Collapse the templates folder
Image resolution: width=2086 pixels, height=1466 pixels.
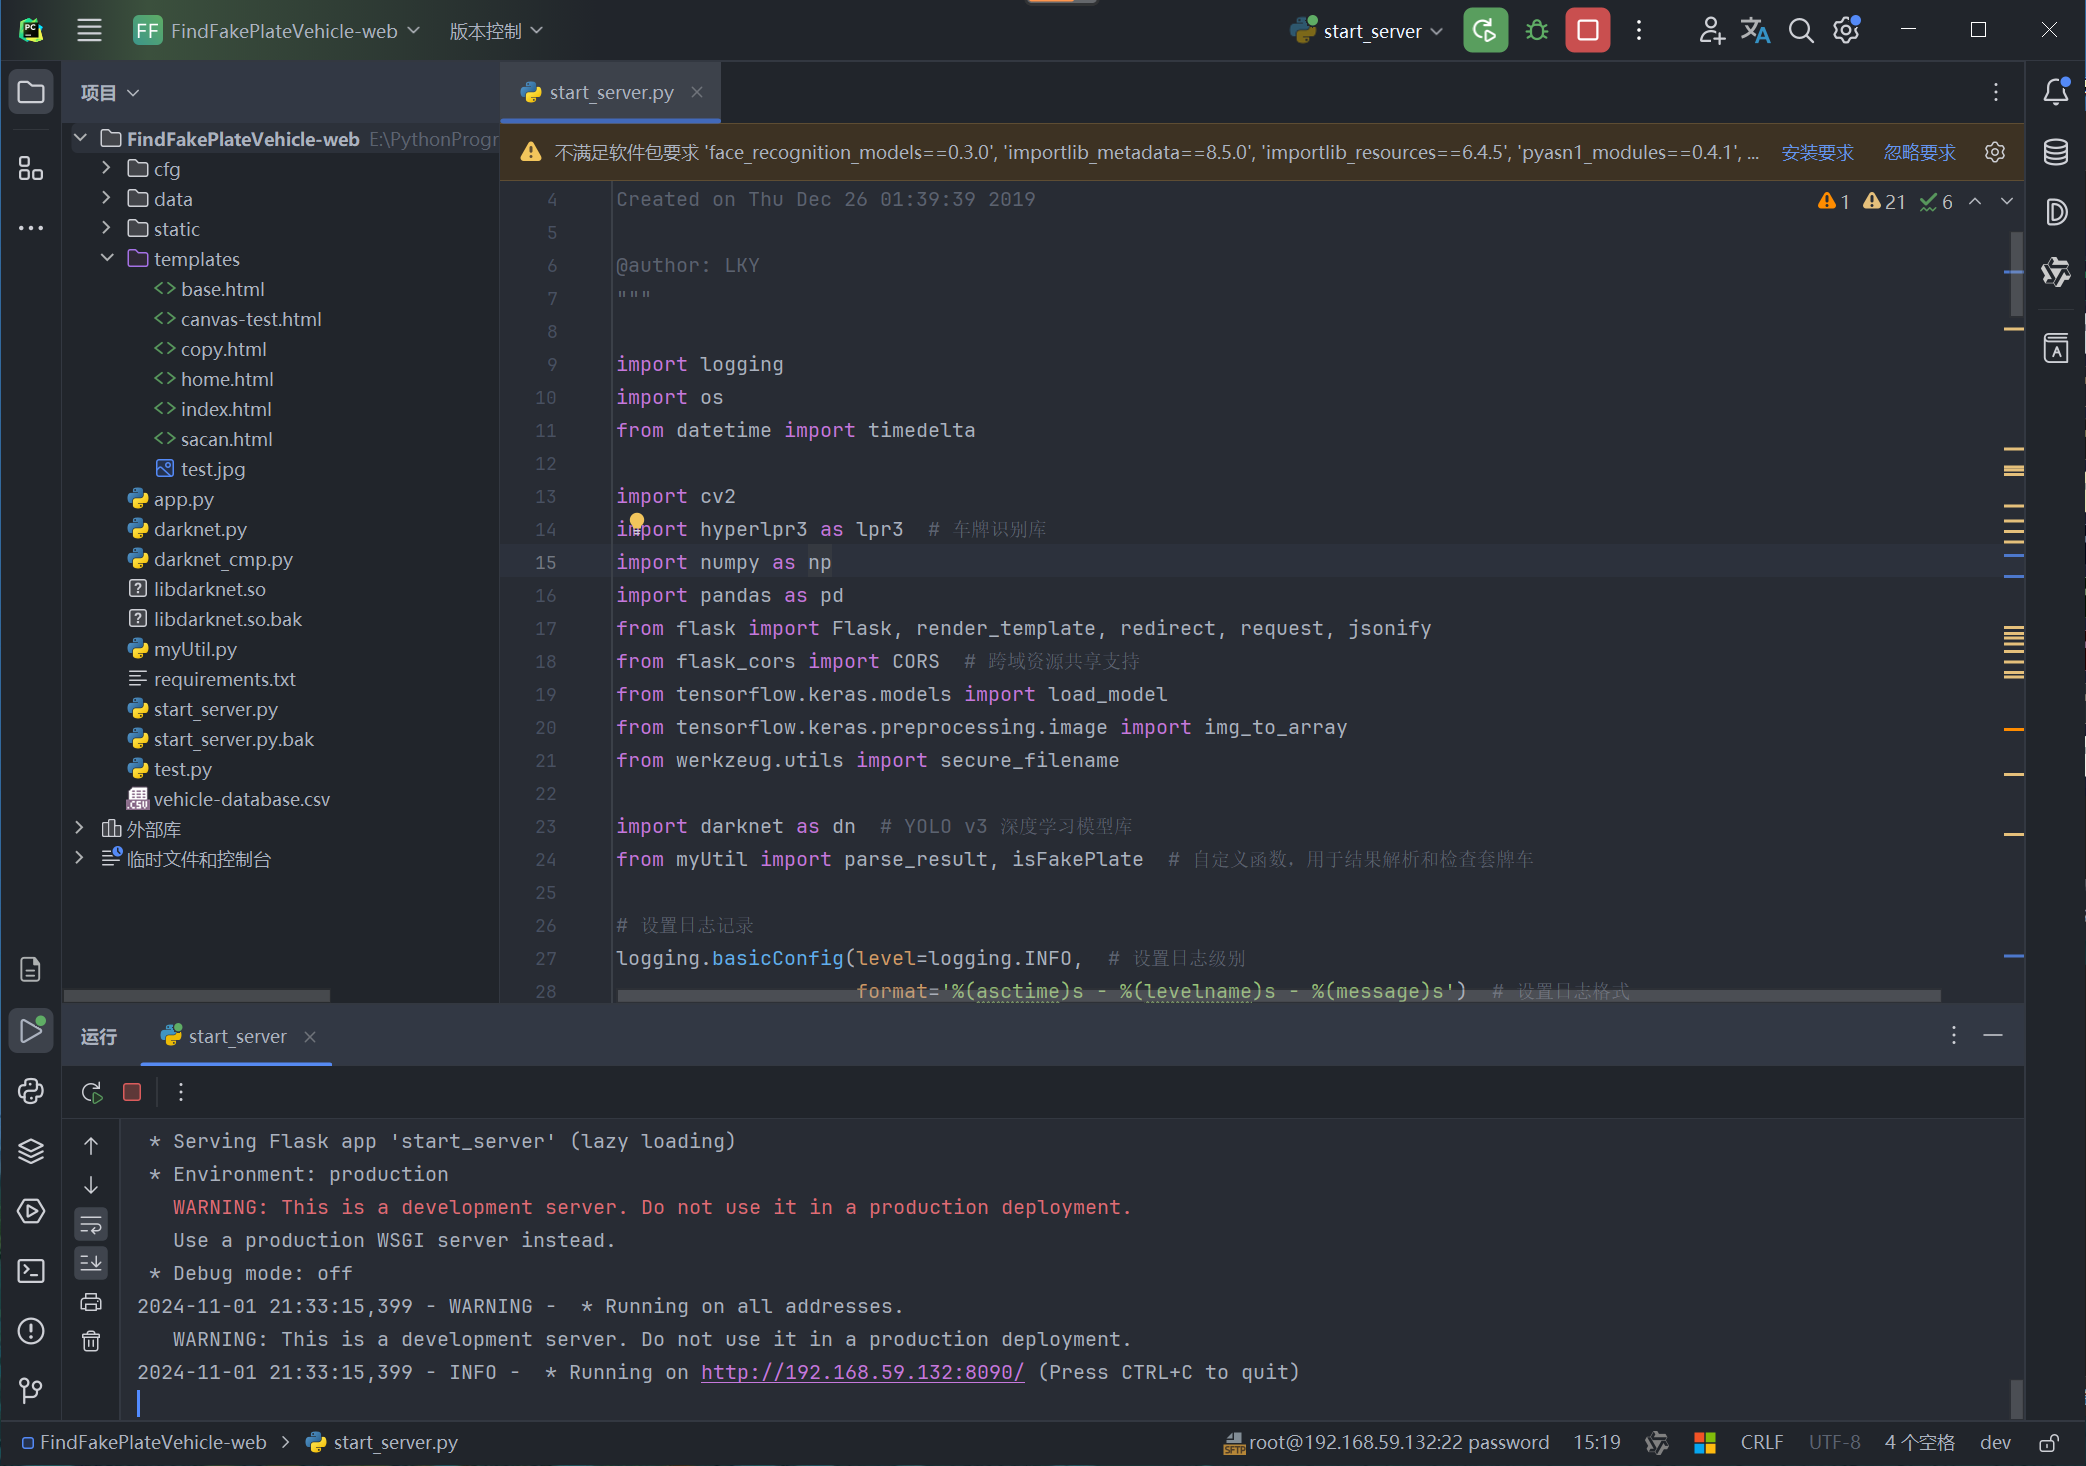107,258
